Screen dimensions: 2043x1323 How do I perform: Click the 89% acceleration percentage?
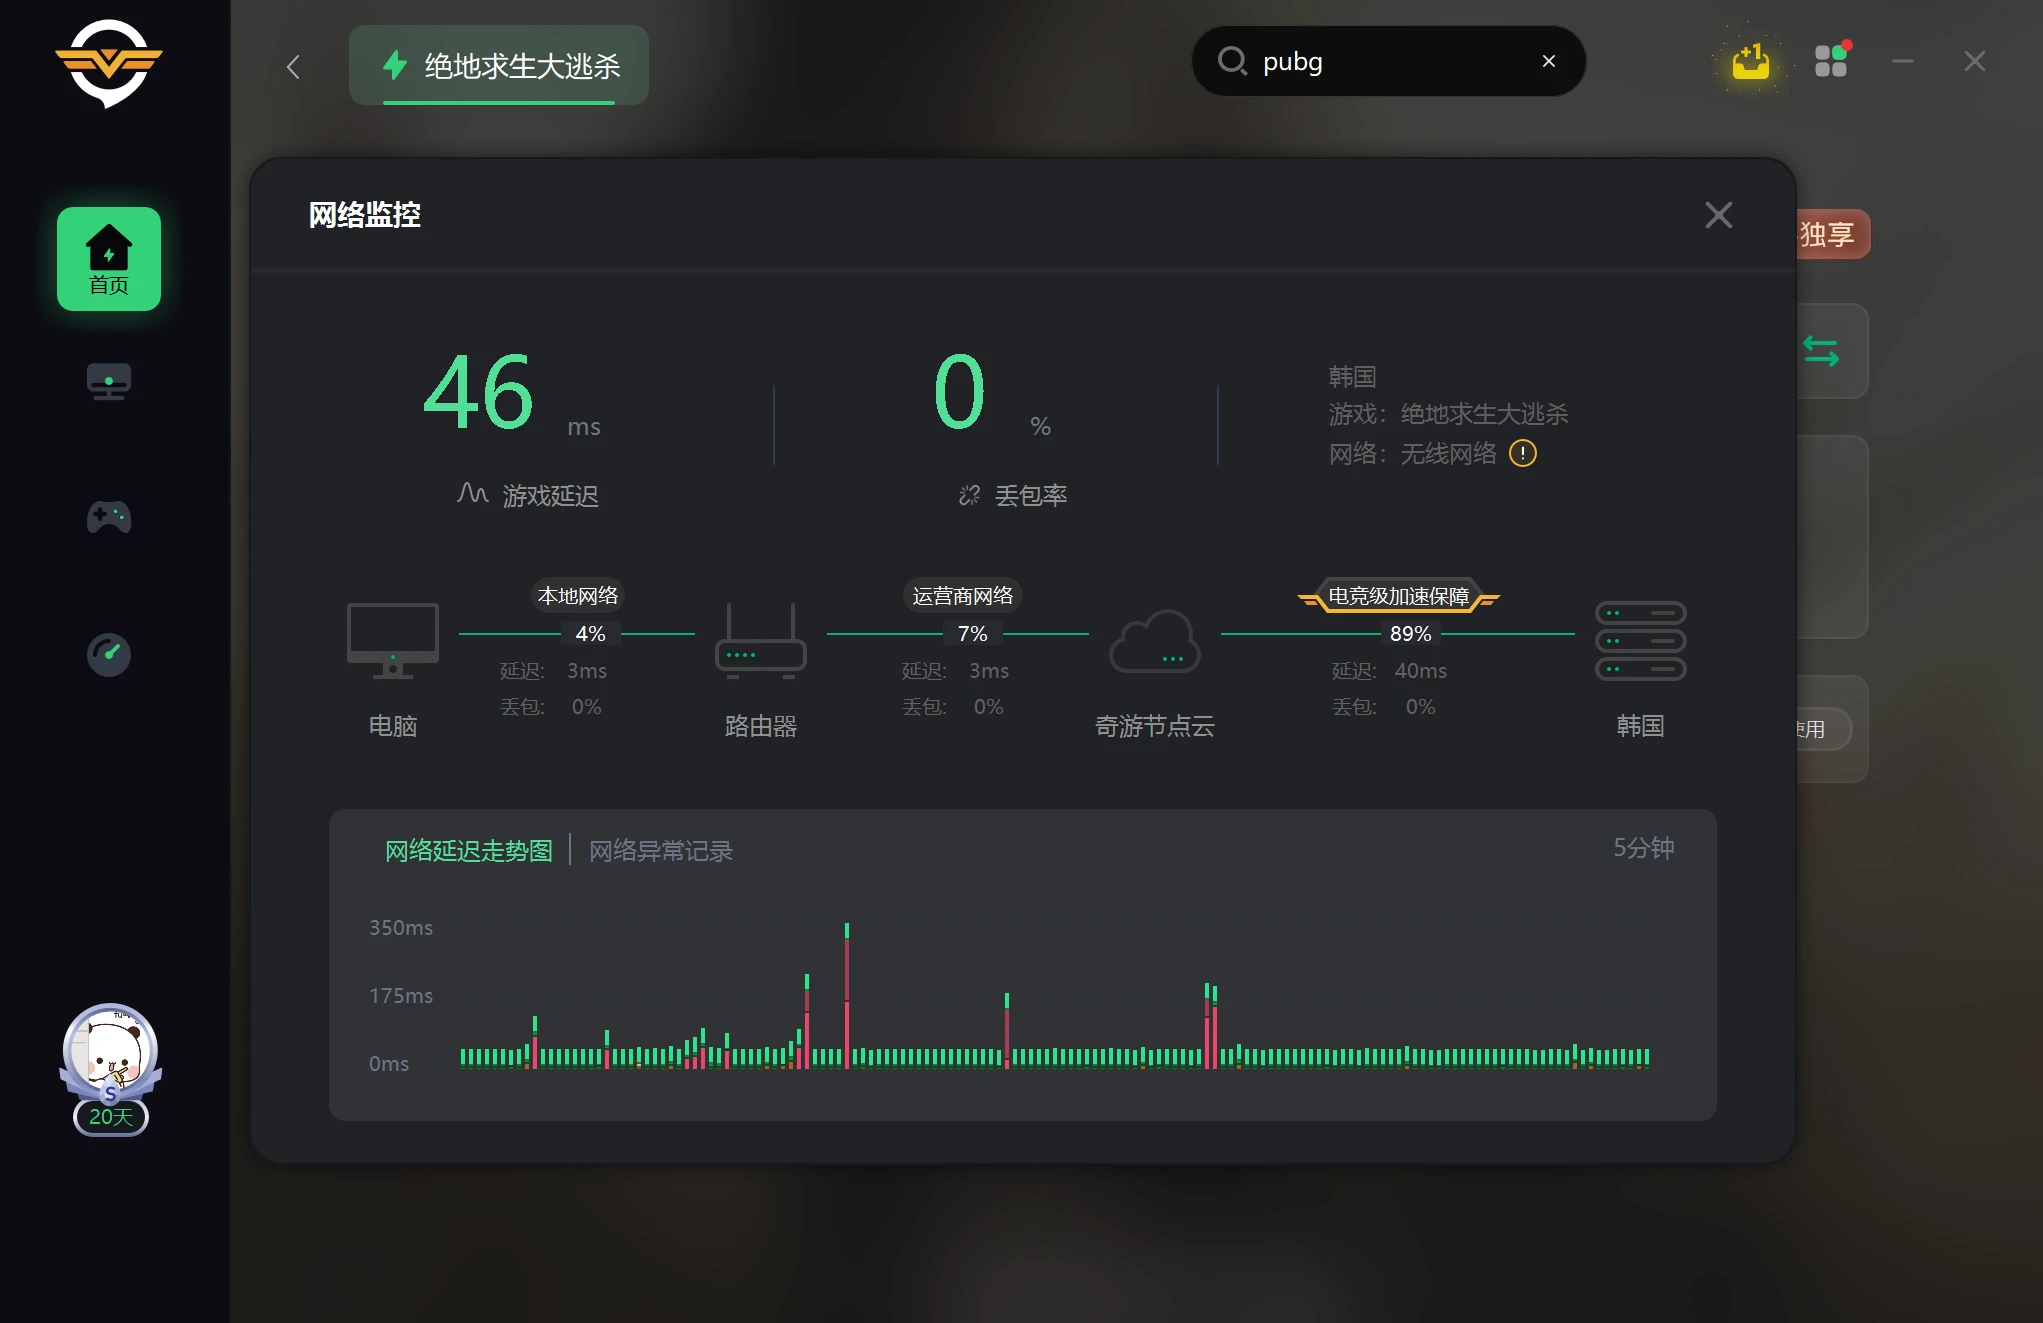[x=1411, y=634]
